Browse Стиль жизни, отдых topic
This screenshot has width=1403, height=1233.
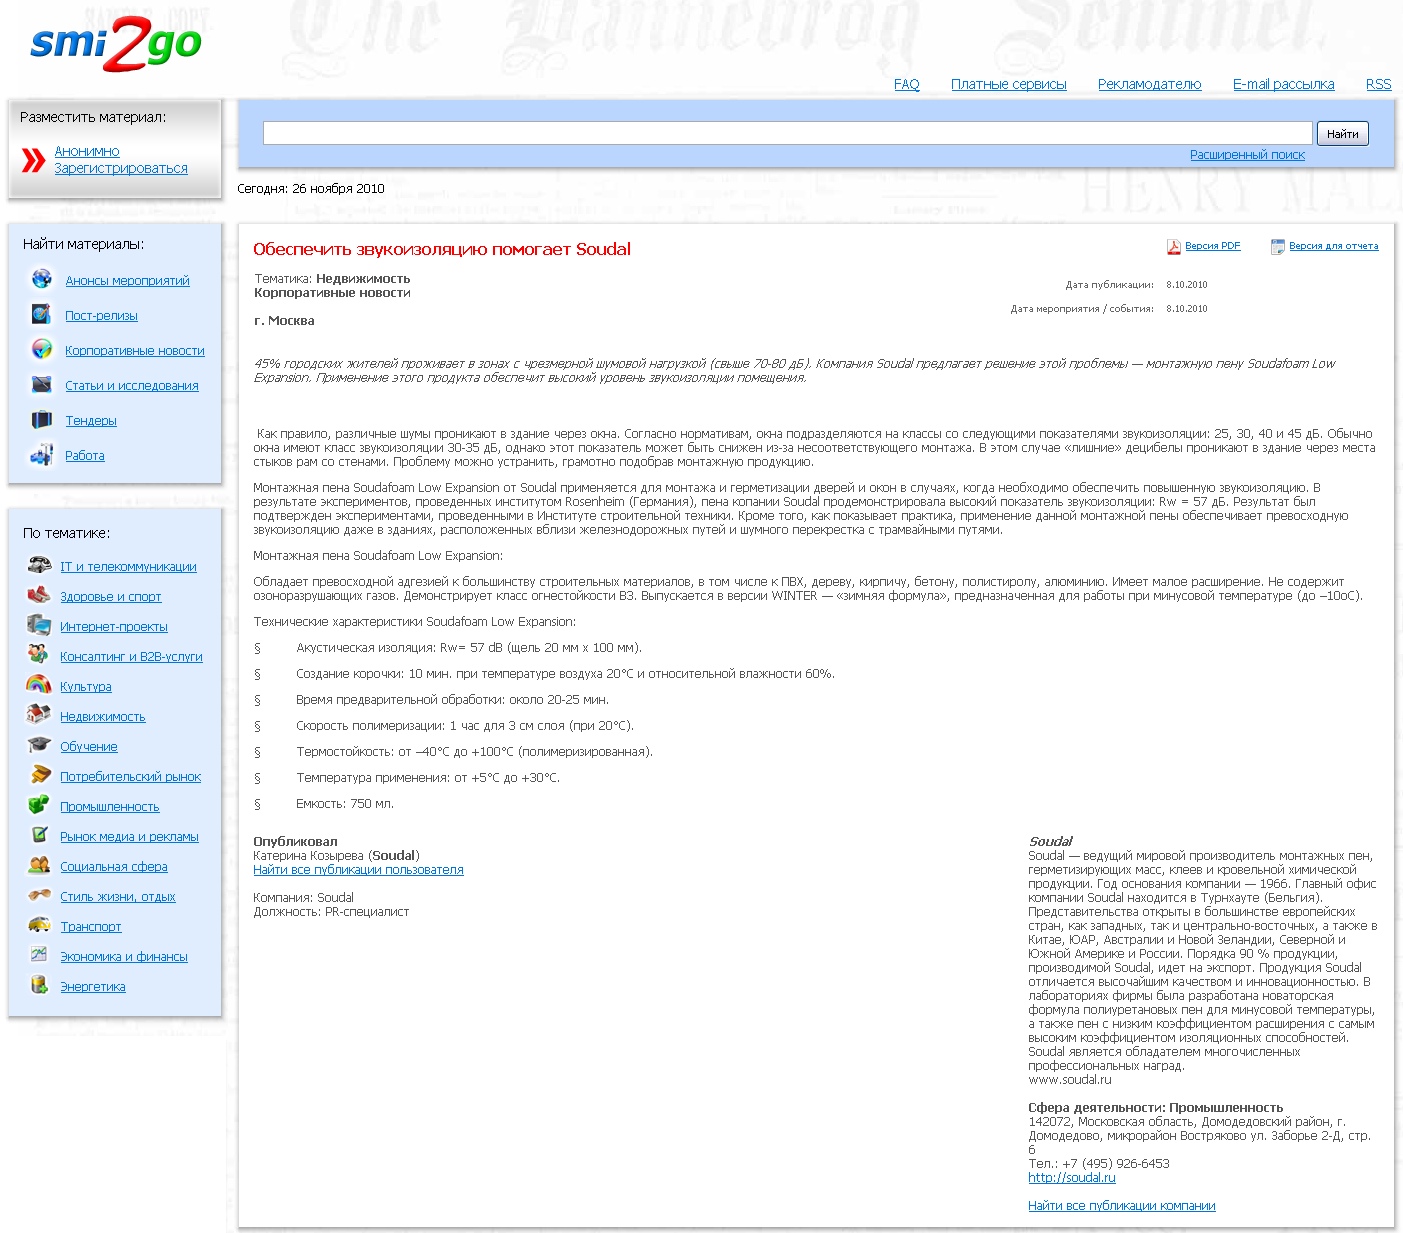pyautogui.click(x=118, y=897)
